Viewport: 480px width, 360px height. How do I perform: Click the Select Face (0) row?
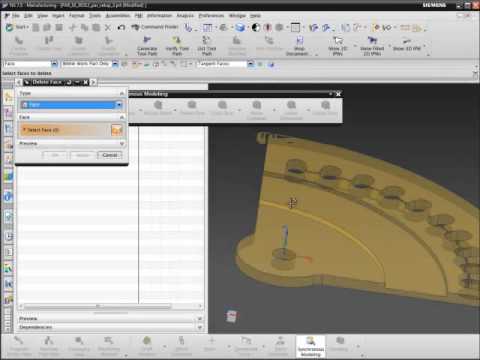[x=71, y=130]
